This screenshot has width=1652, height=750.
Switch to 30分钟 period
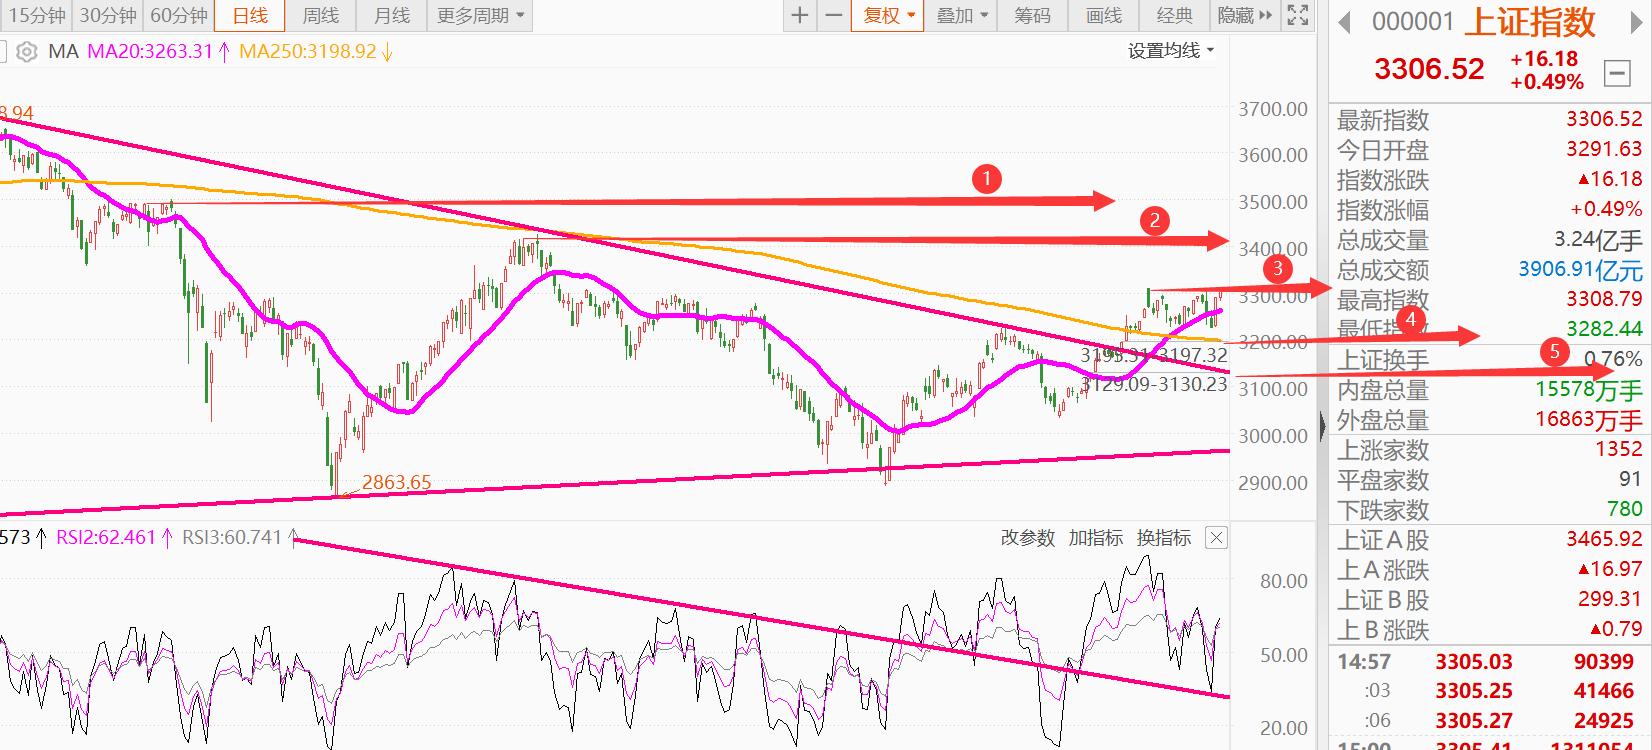coord(107,15)
